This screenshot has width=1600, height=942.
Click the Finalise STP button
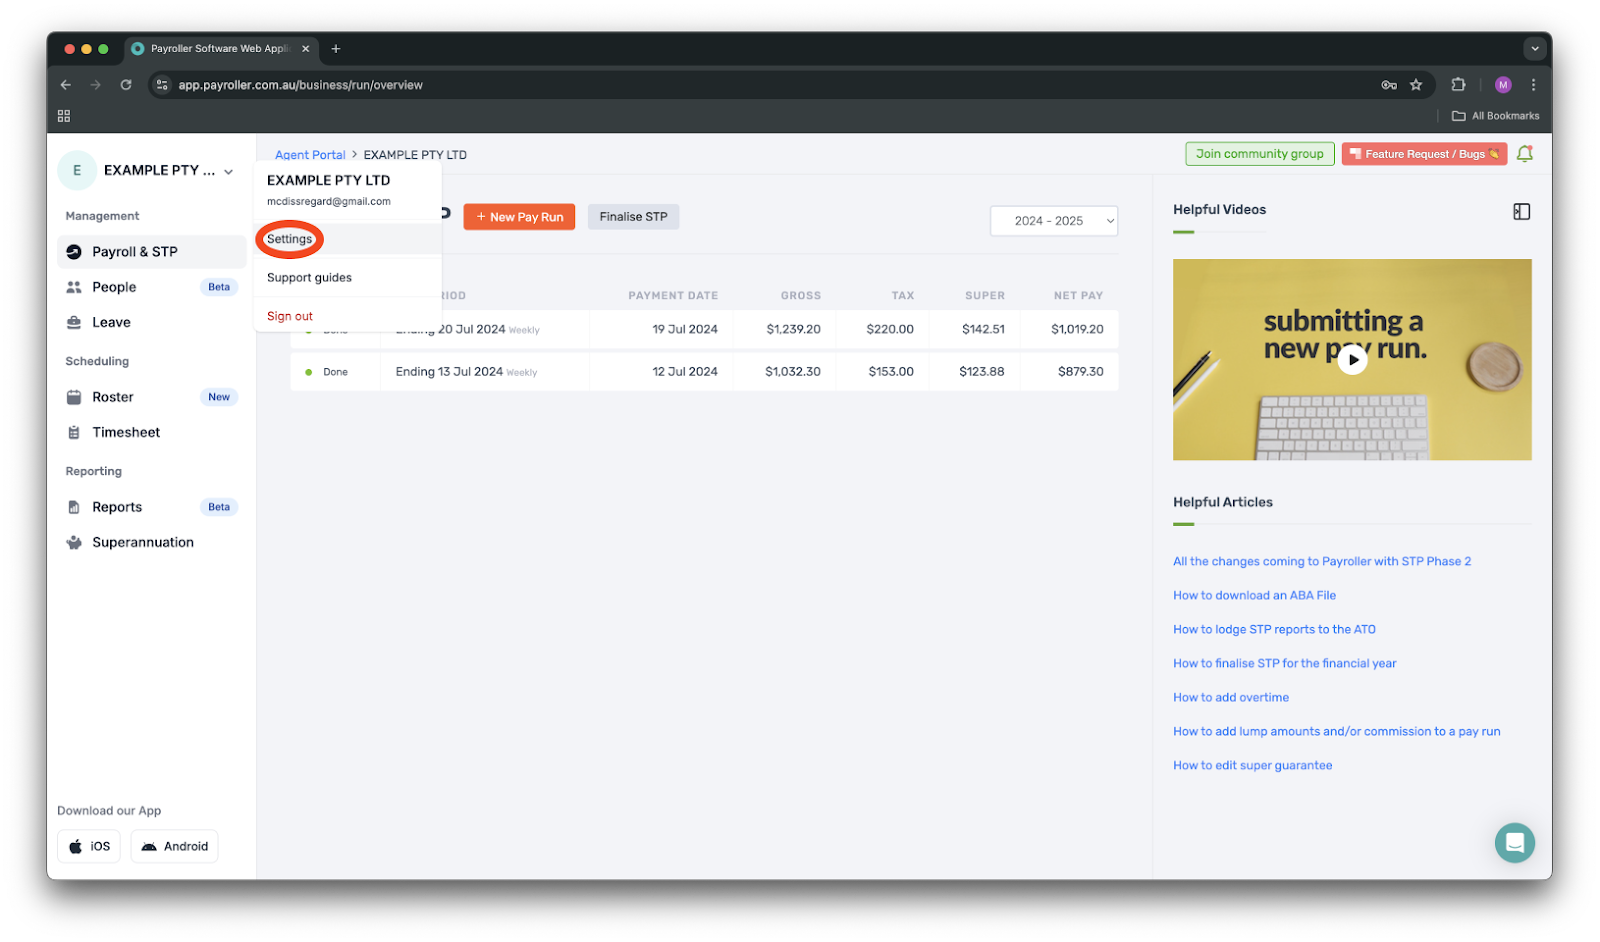coord(633,217)
